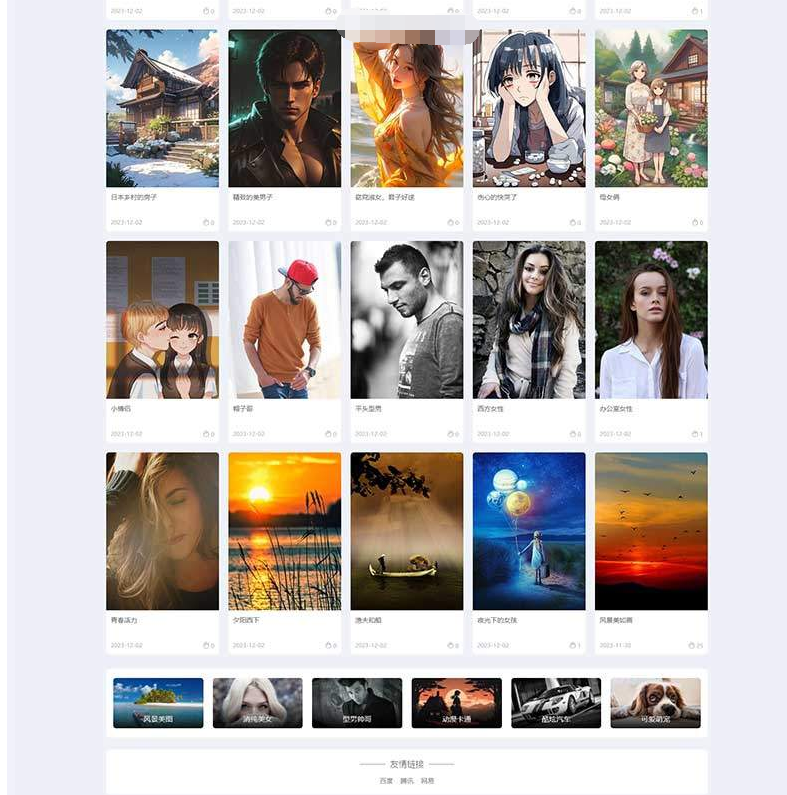
Task: Select the 动漫卡通 category banner
Action: tap(456, 703)
